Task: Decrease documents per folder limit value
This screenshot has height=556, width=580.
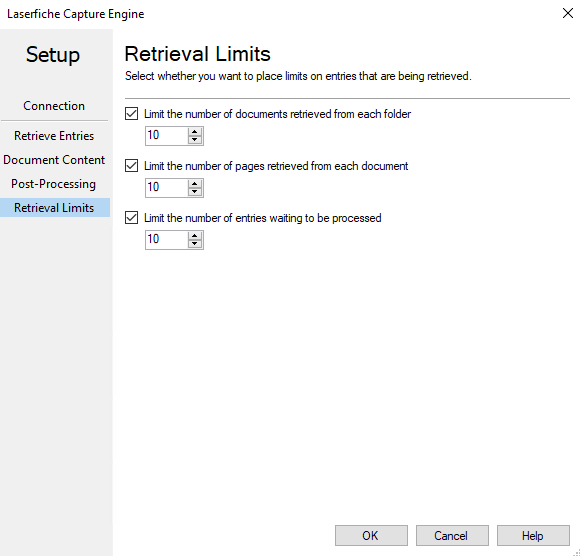Action: [195, 139]
